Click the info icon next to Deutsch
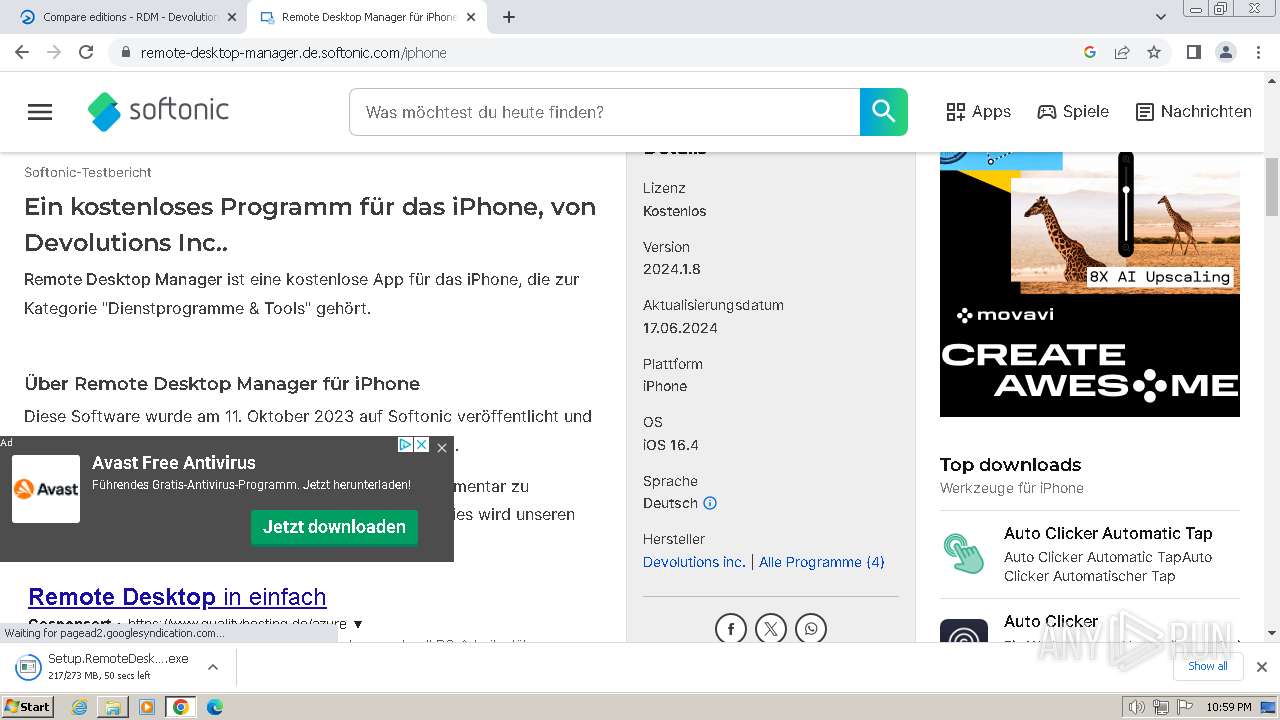 point(710,503)
